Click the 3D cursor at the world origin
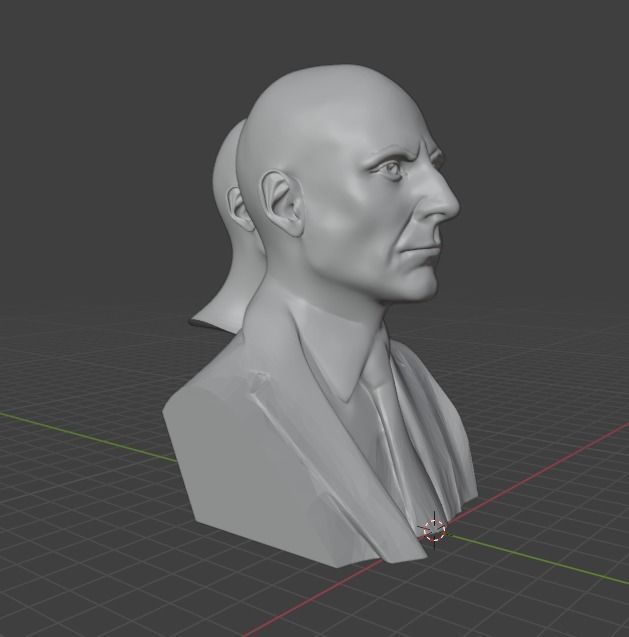This screenshot has width=629, height=637. (x=434, y=531)
